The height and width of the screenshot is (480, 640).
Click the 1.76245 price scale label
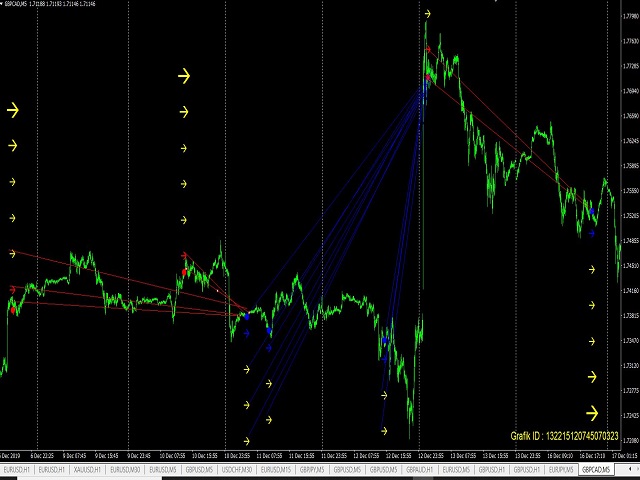(x=630, y=141)
